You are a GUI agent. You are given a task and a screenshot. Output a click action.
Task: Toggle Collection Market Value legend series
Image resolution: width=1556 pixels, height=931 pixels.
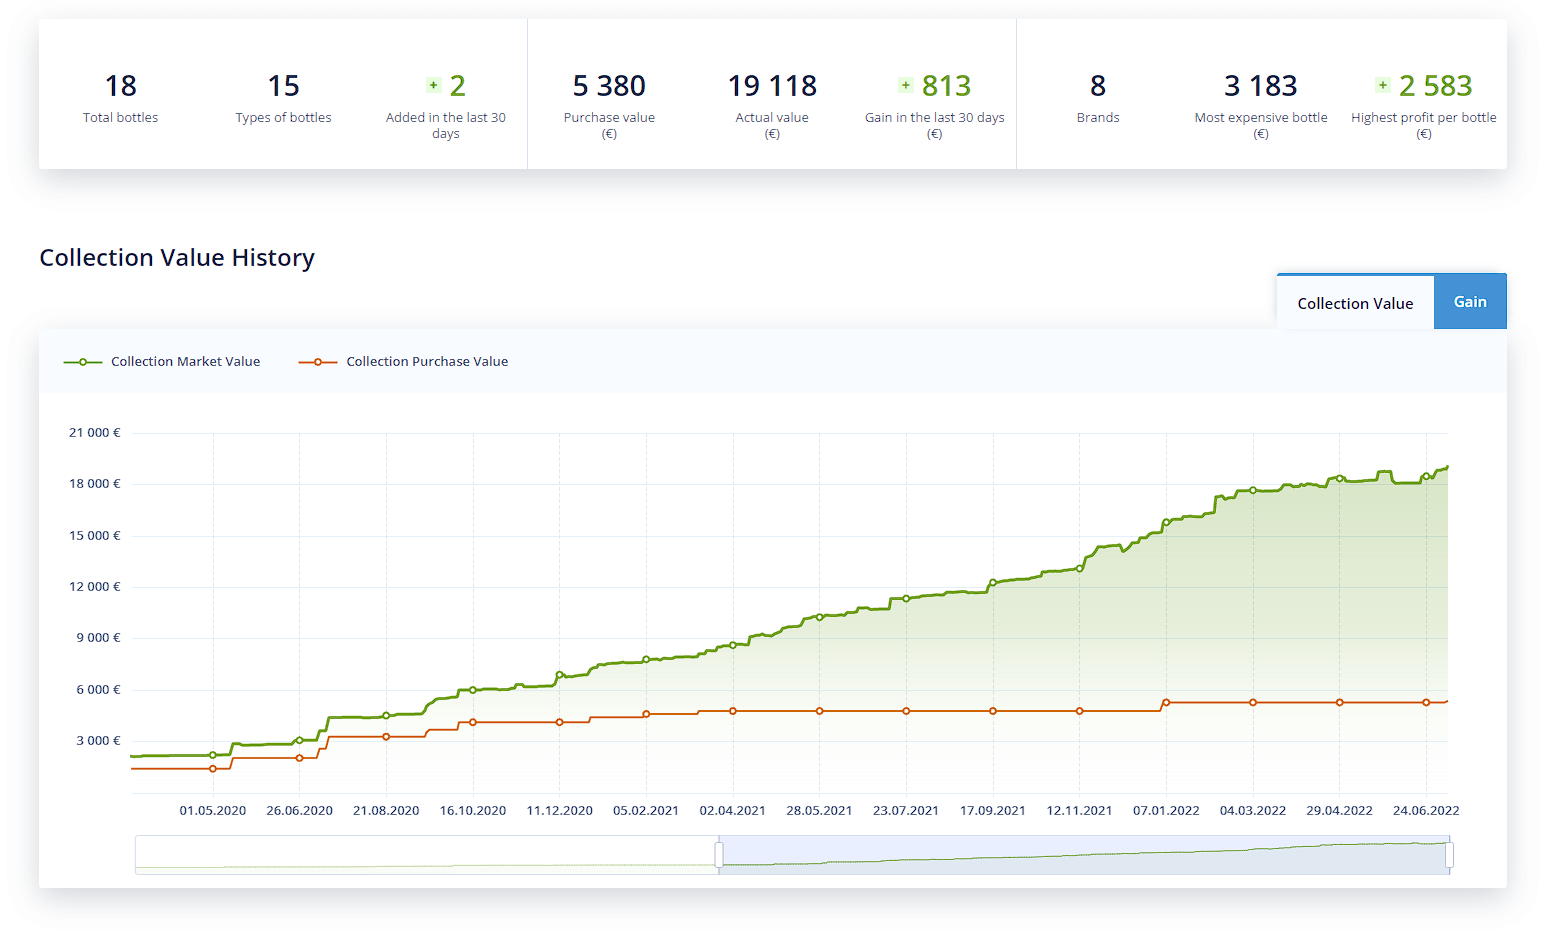[162, 362]
